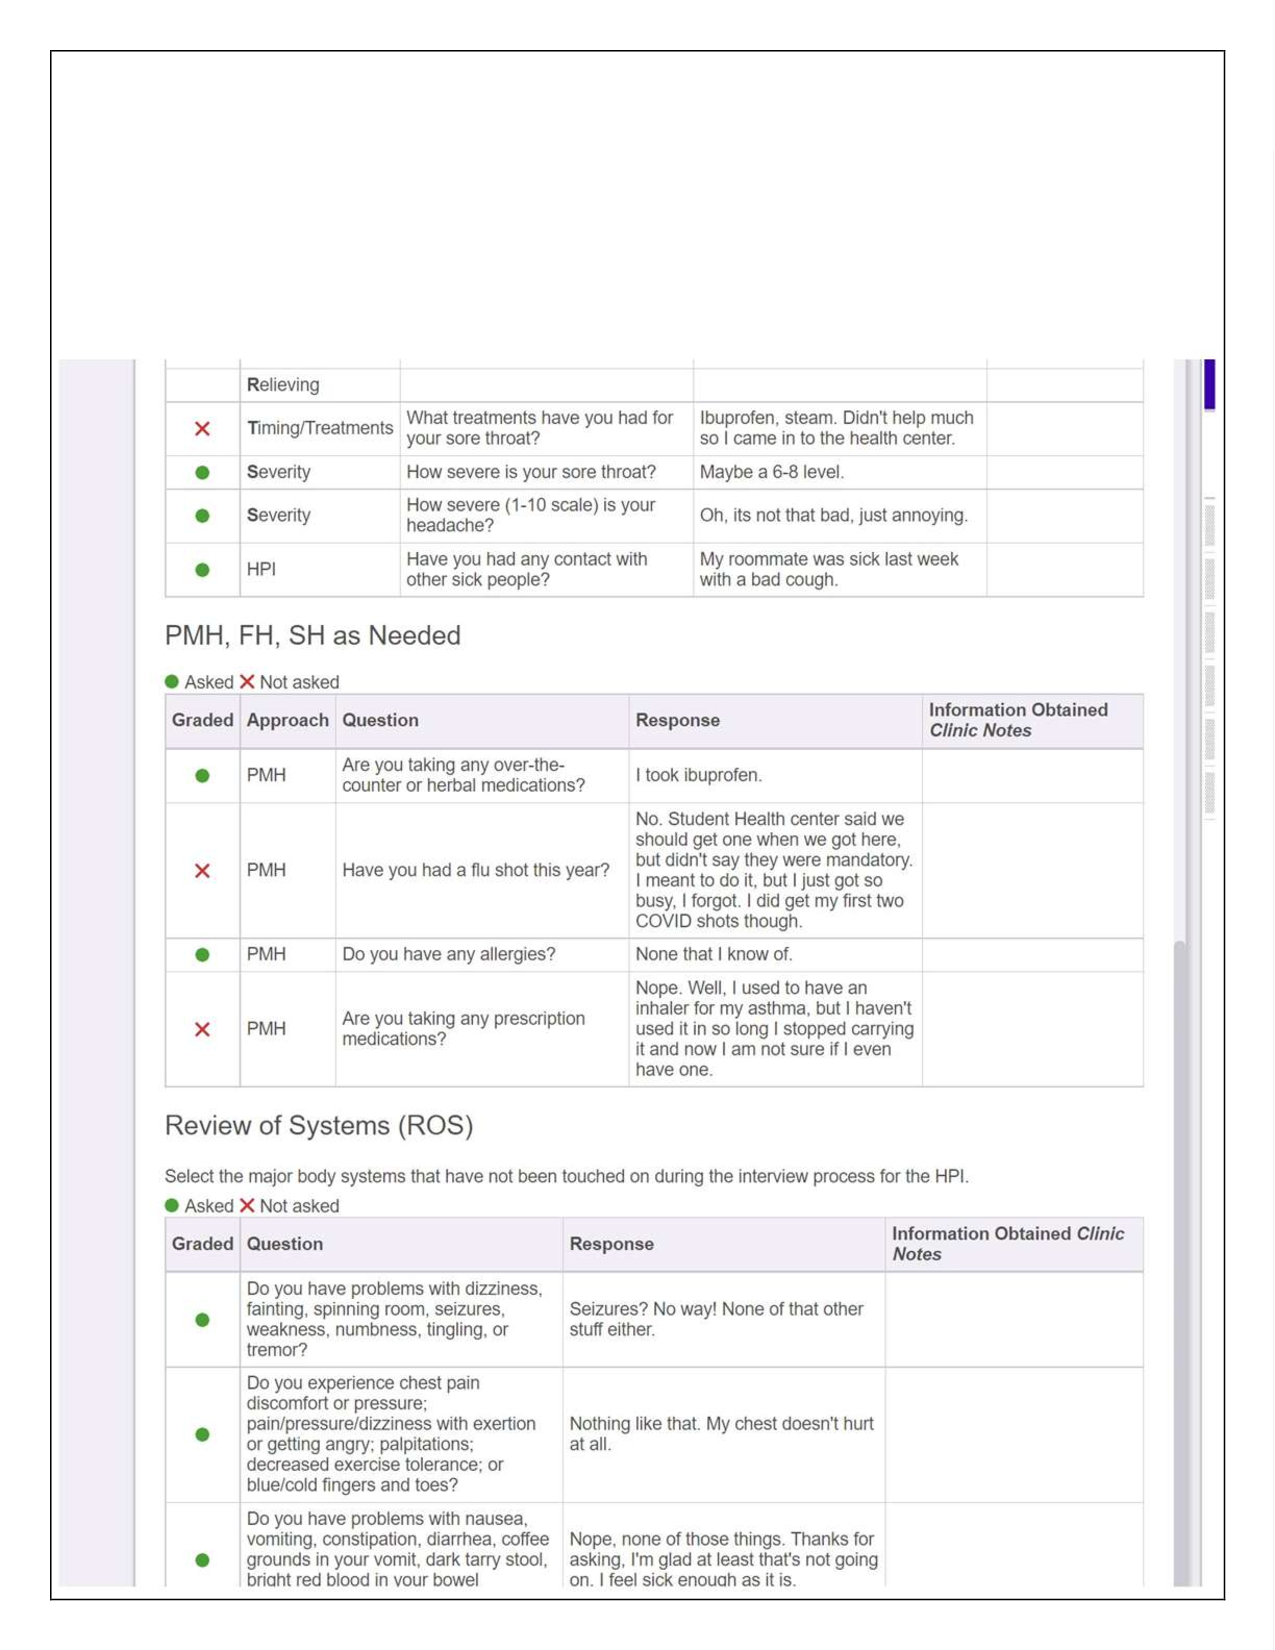Click green dot beside sore throat severity
The width and height of the screenshot is (1275, 1650).
(x=202, y=472)
